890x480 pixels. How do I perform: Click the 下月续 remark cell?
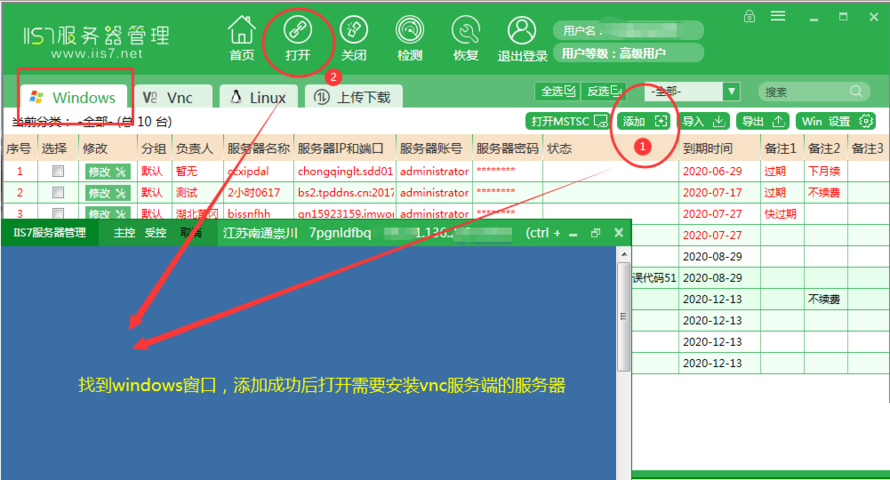click(x=824, y=171)
